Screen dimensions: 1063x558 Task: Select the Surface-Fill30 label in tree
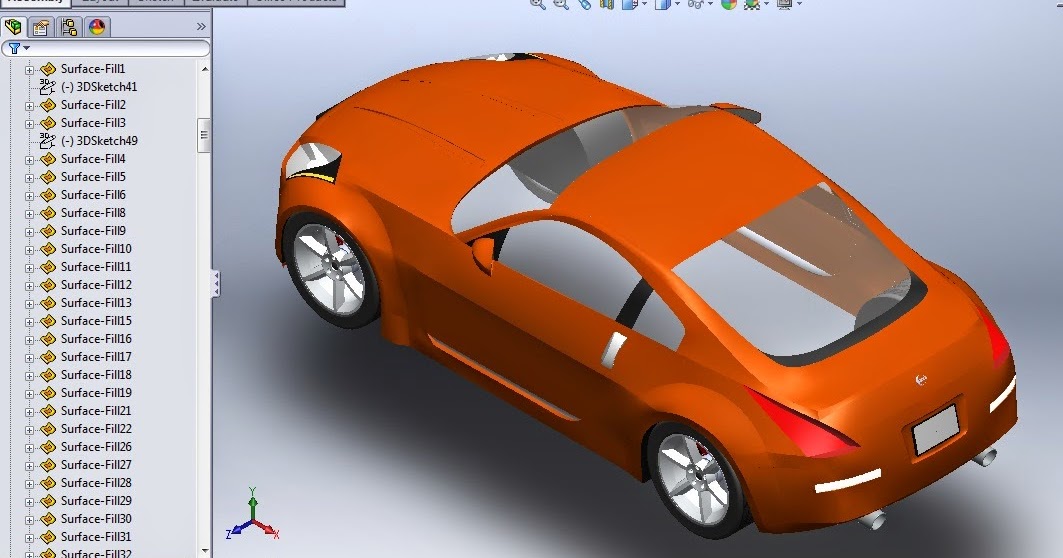pos(96,518)
